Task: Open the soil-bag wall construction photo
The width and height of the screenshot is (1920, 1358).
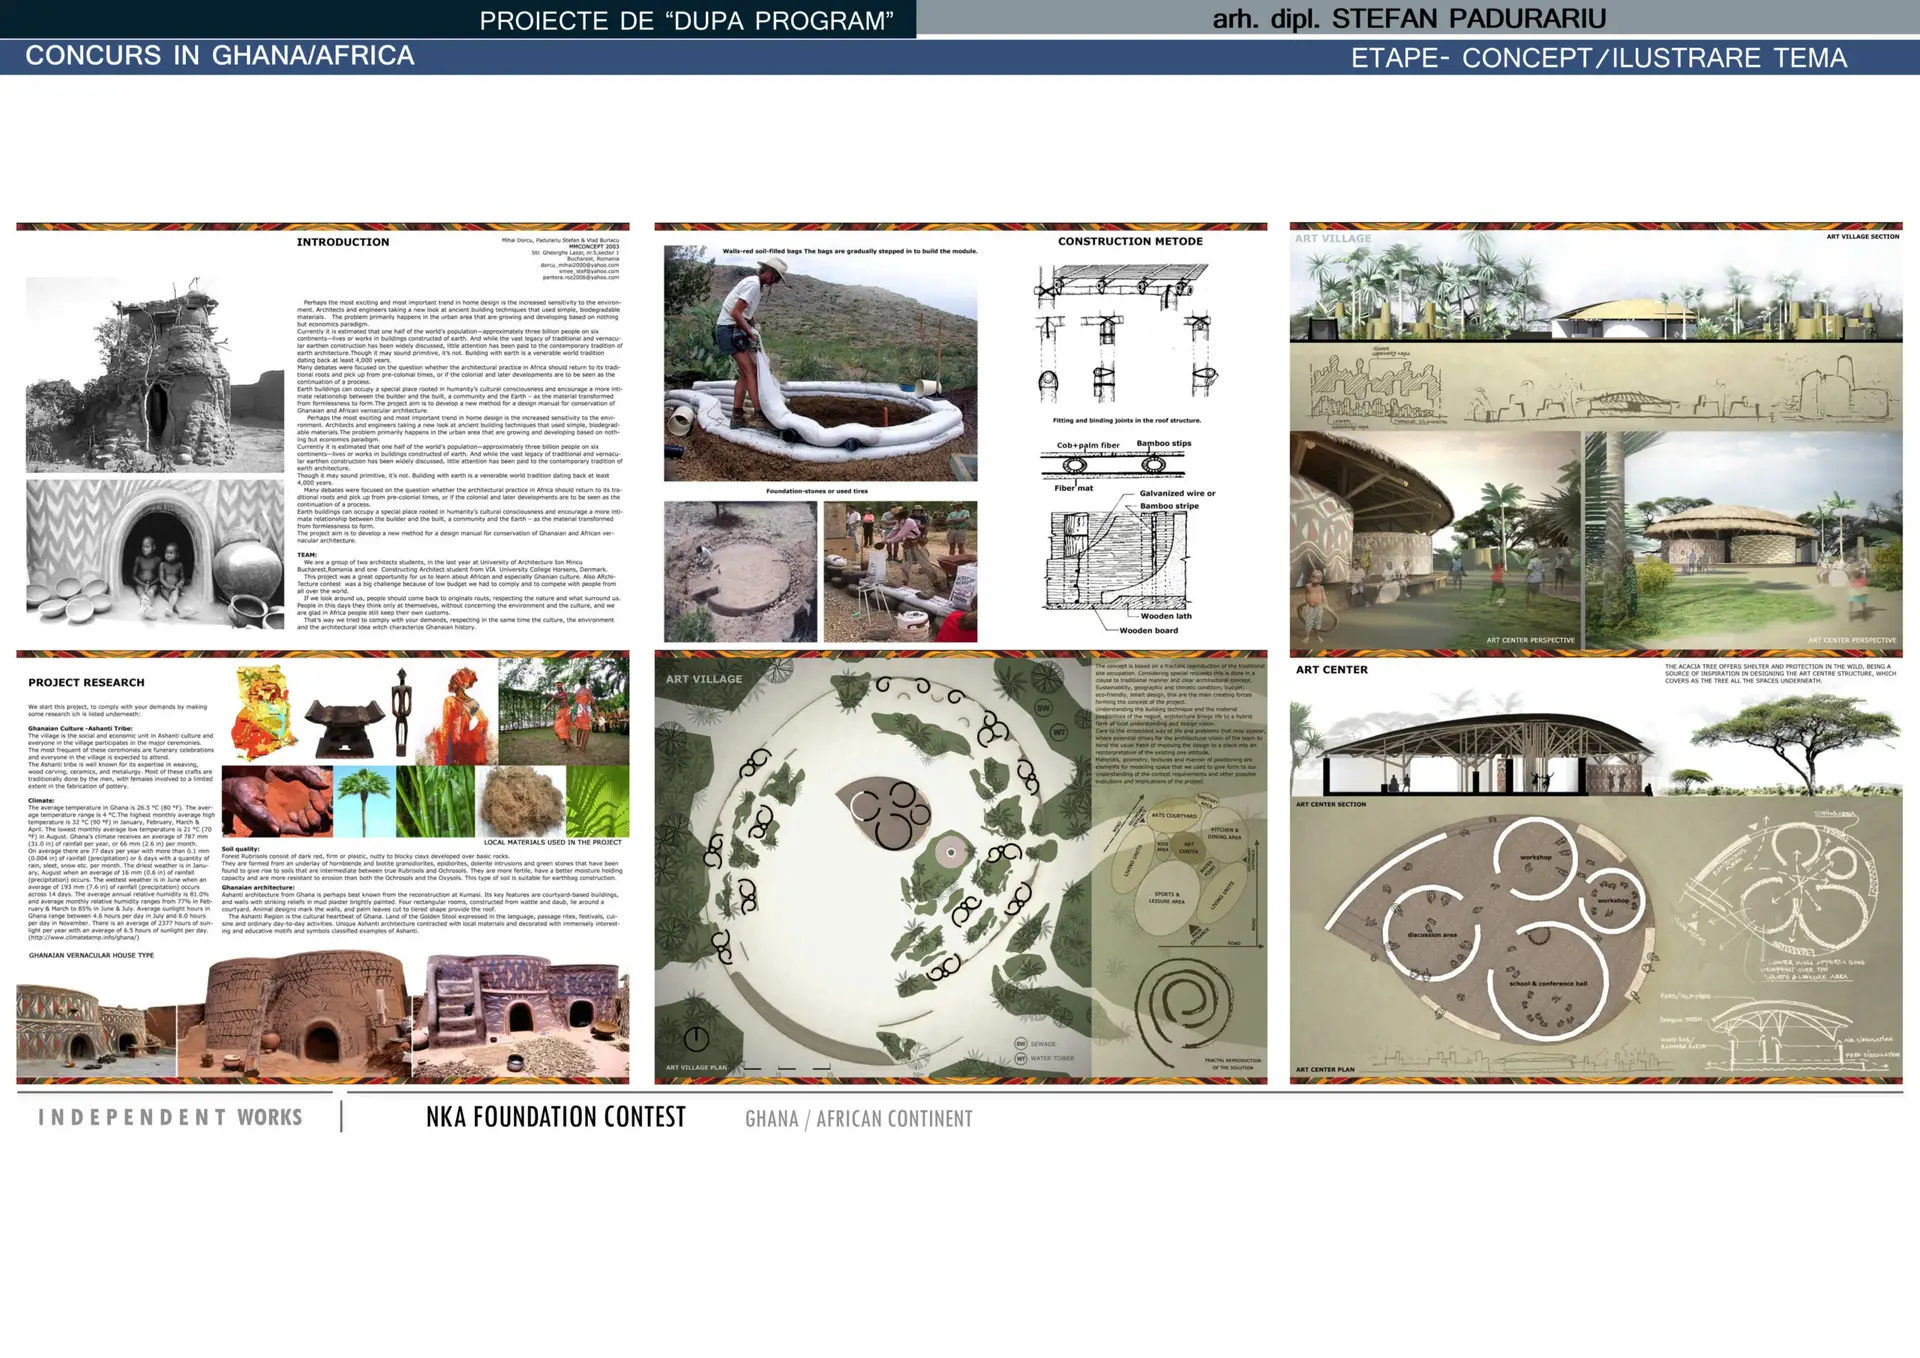Action: point(820,365)
